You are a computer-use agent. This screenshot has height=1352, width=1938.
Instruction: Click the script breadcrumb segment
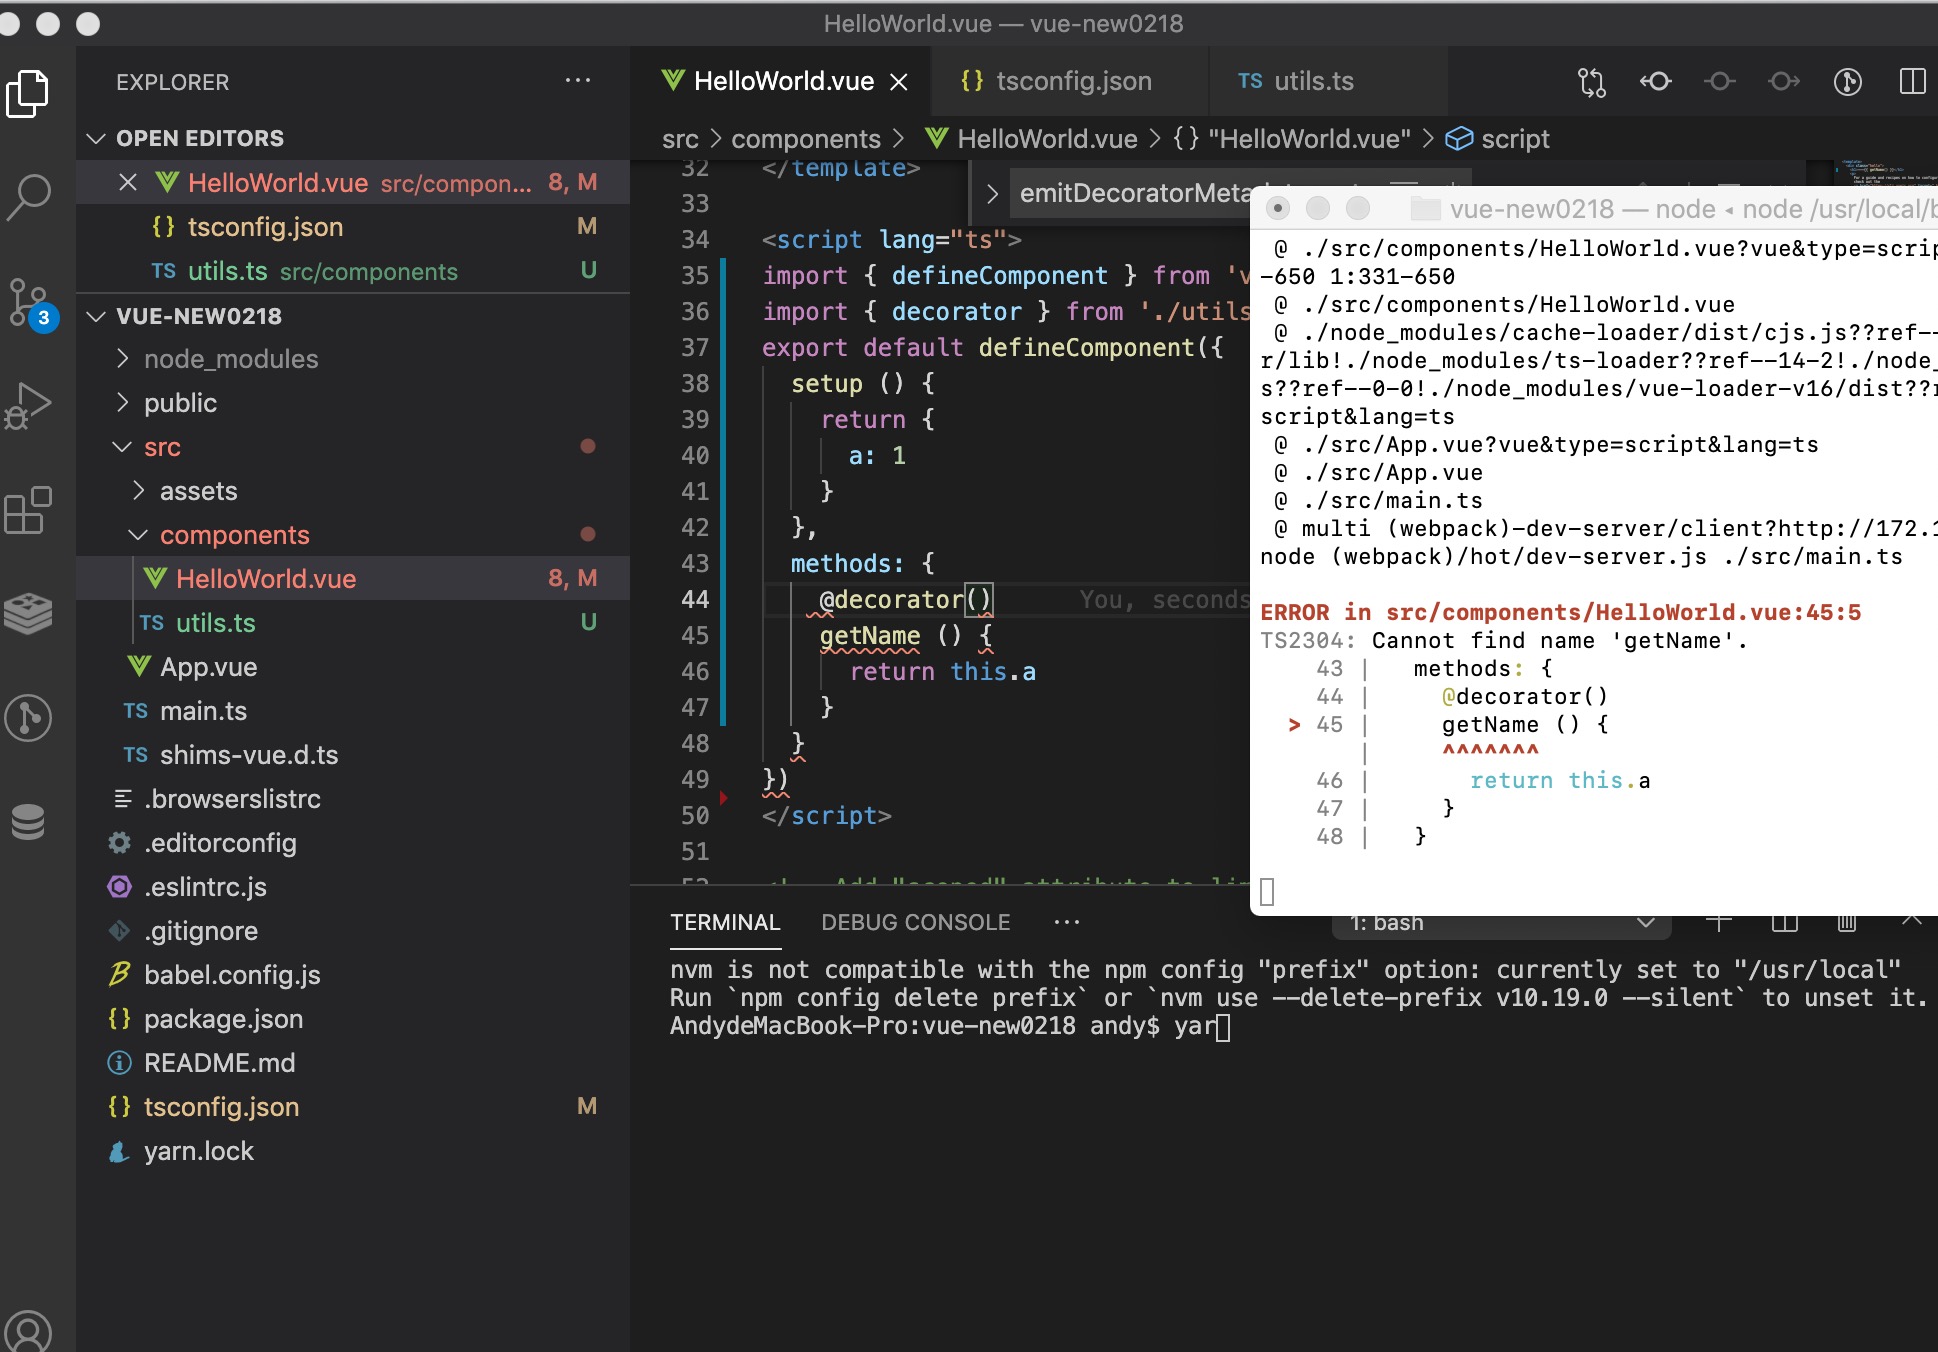coord(1515,139)
